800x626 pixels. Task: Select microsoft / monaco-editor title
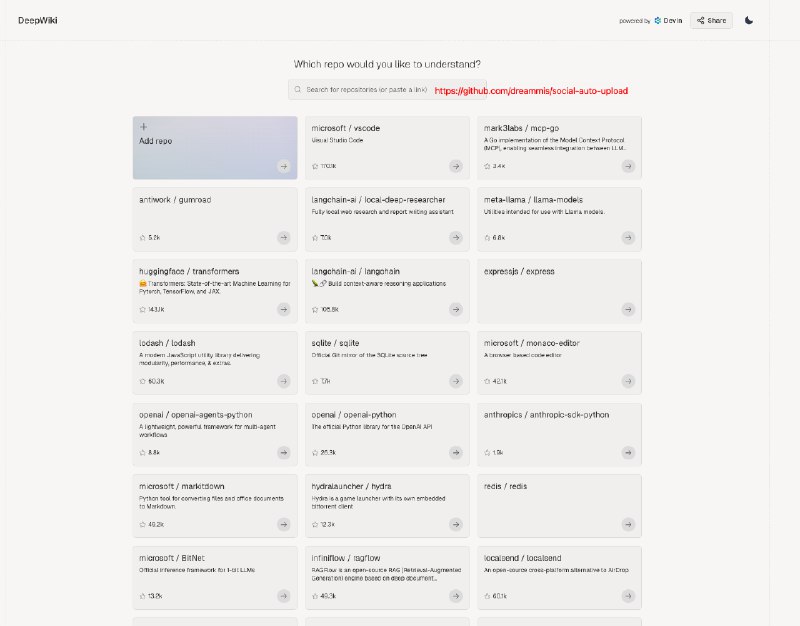pos(532,343)
